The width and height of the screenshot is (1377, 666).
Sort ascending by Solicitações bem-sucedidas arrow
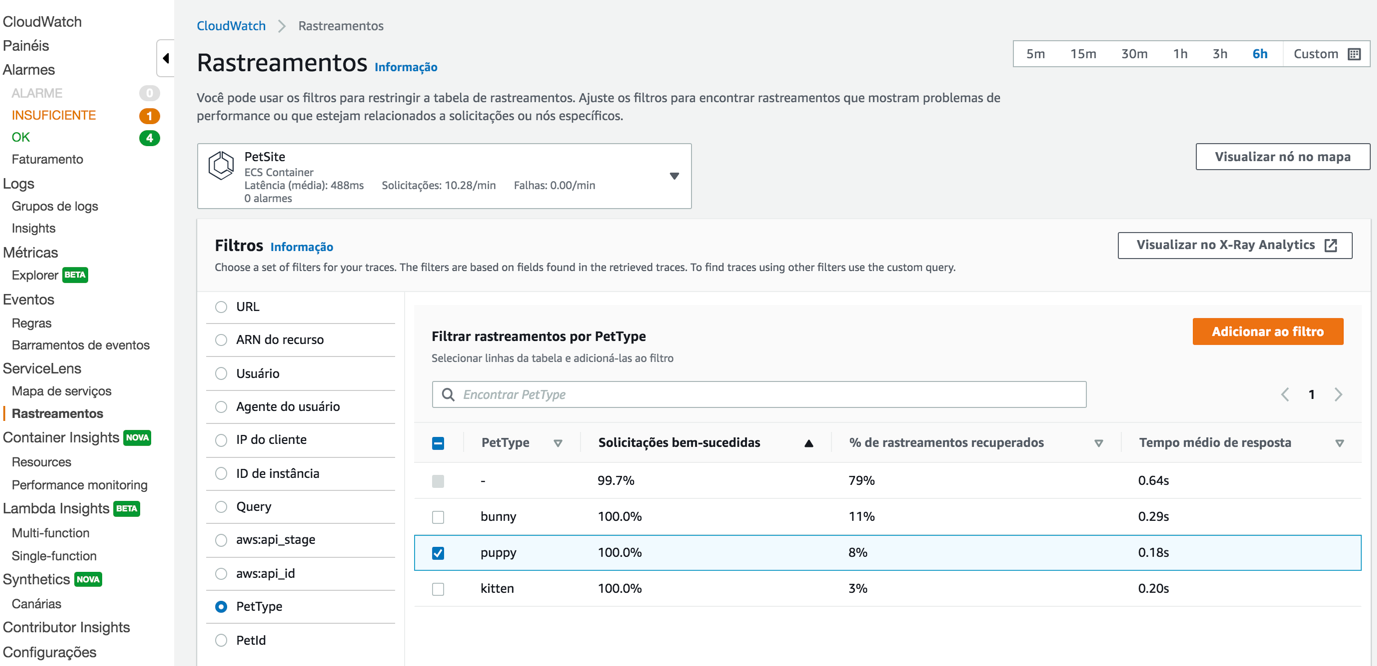[809, 443]
